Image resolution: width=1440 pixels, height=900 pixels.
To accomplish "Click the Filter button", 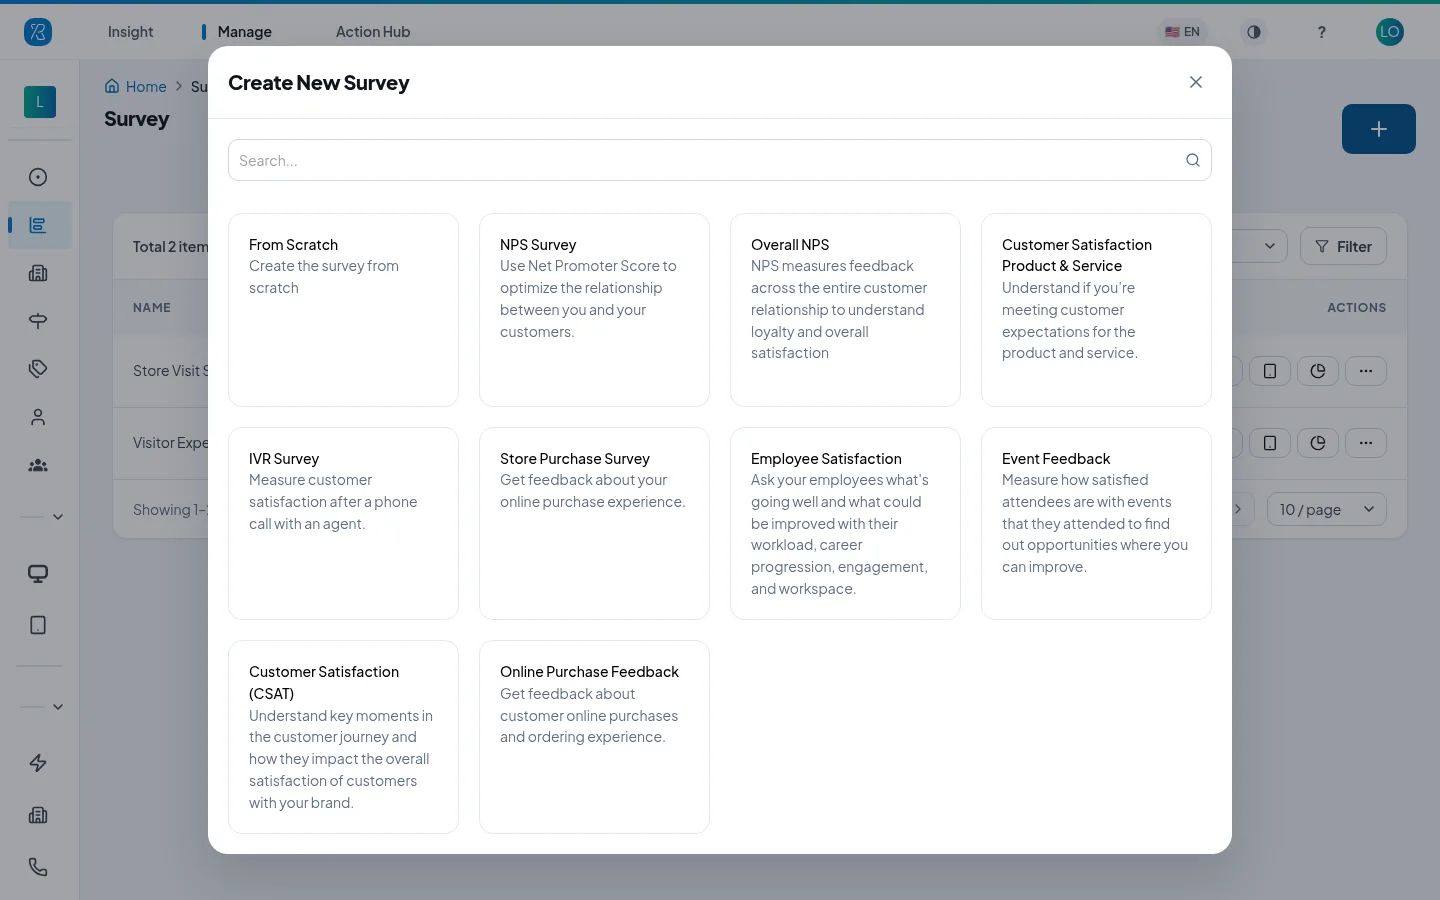I will (x=1343, y=247).
